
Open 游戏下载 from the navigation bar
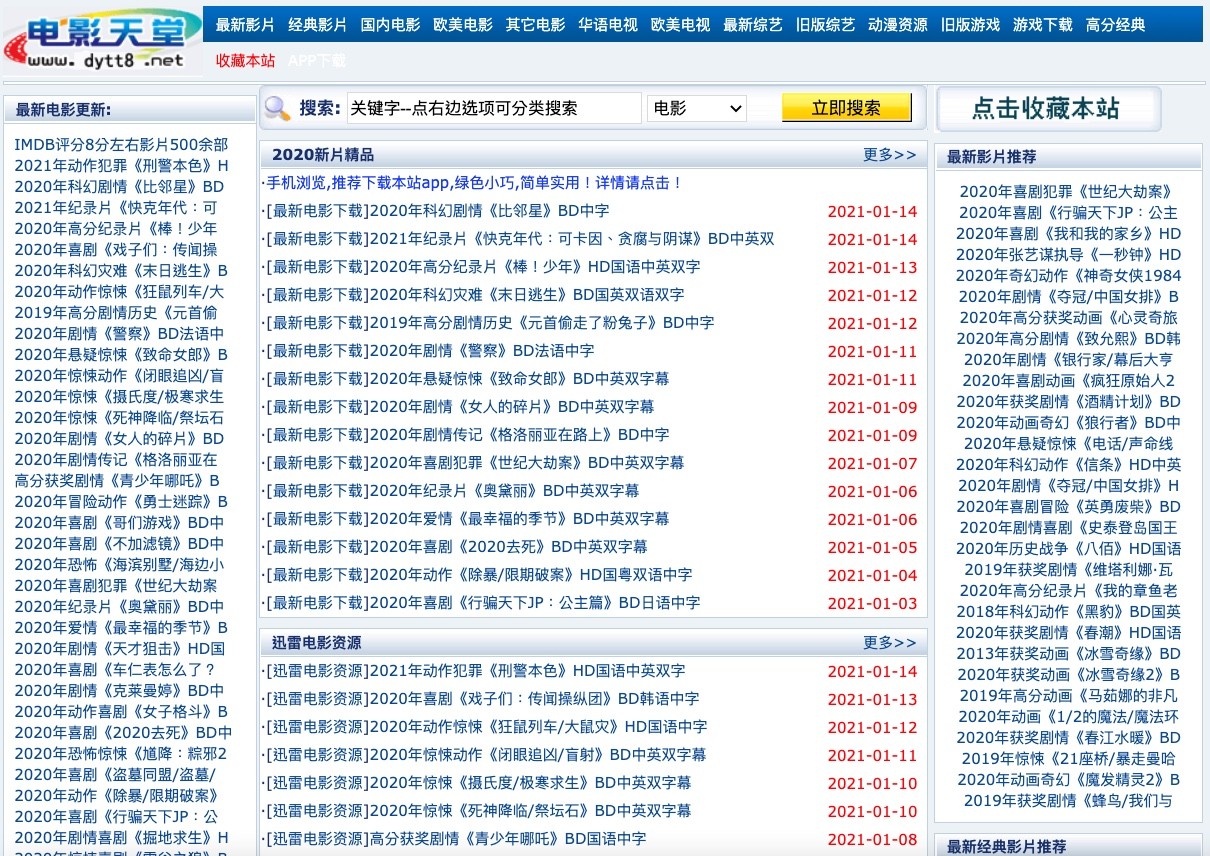(x=1042, y=25)
